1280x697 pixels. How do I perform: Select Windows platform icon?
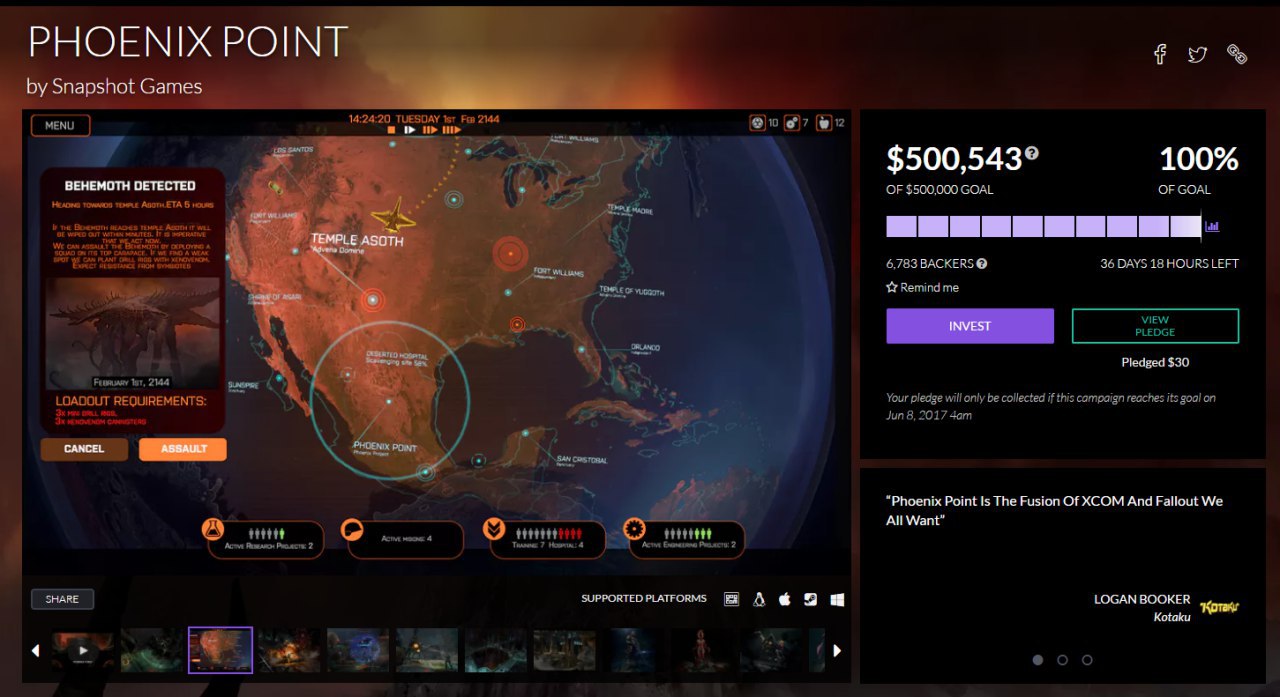pos(838,599)
